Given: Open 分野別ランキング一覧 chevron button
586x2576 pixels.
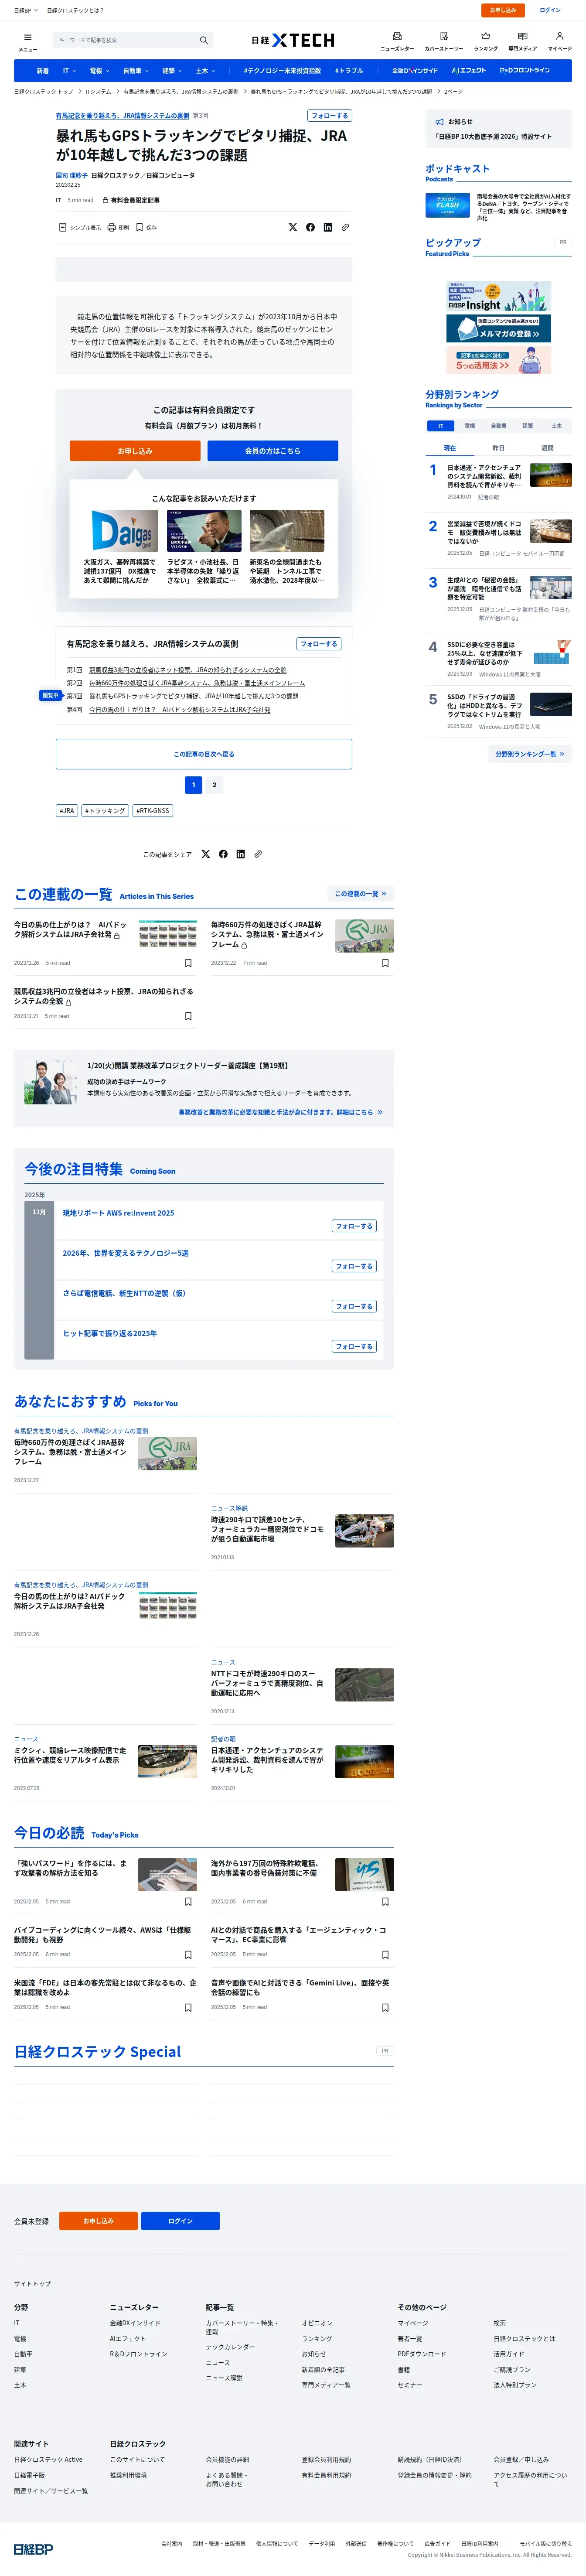Looking at the screenshot, I should (x=530, y=754).
